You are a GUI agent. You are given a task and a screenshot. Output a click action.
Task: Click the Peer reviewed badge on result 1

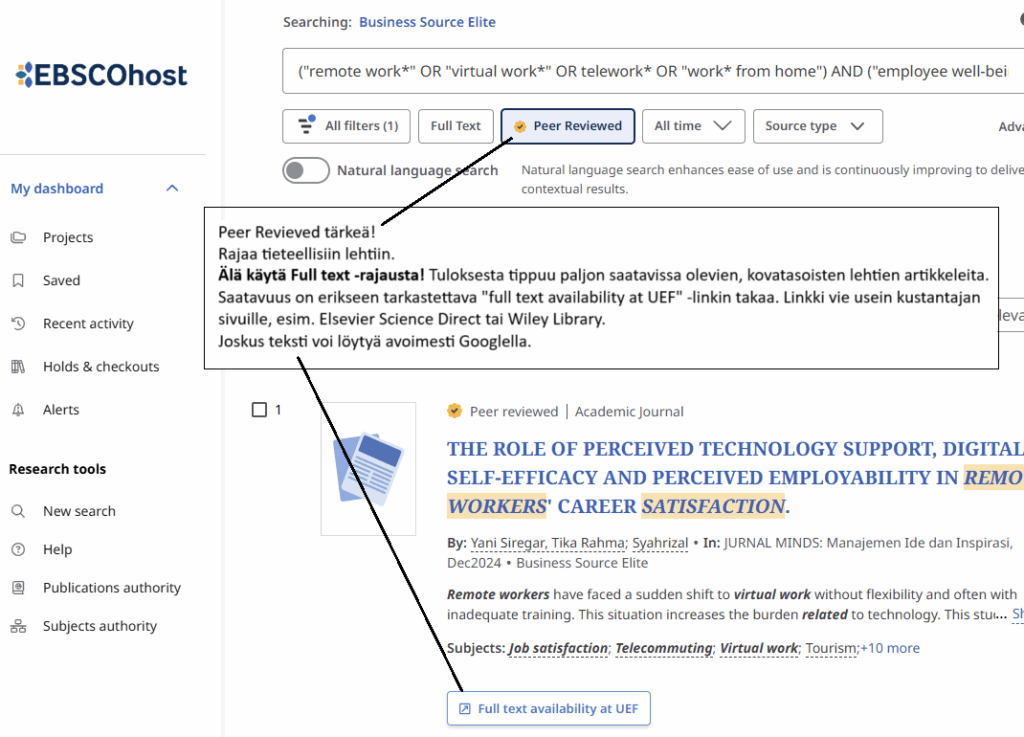click(x=455, y=411)
